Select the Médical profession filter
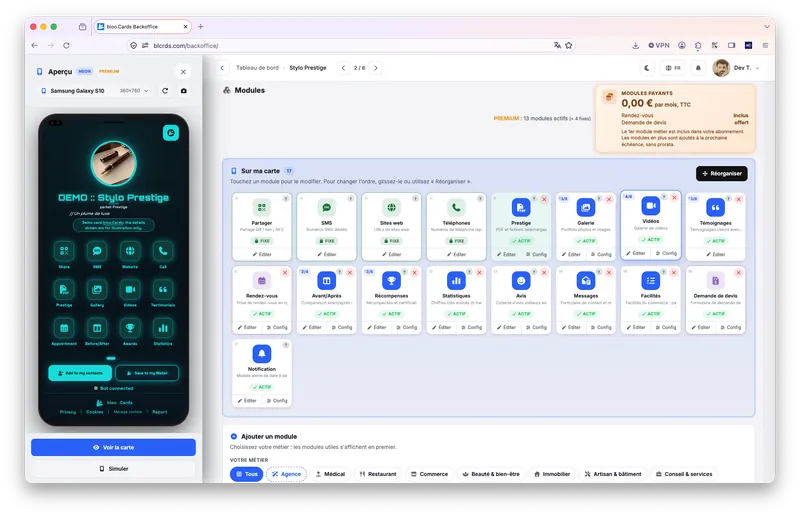The height and width of the screenshot is (516, 800). (x=330, y=474)
